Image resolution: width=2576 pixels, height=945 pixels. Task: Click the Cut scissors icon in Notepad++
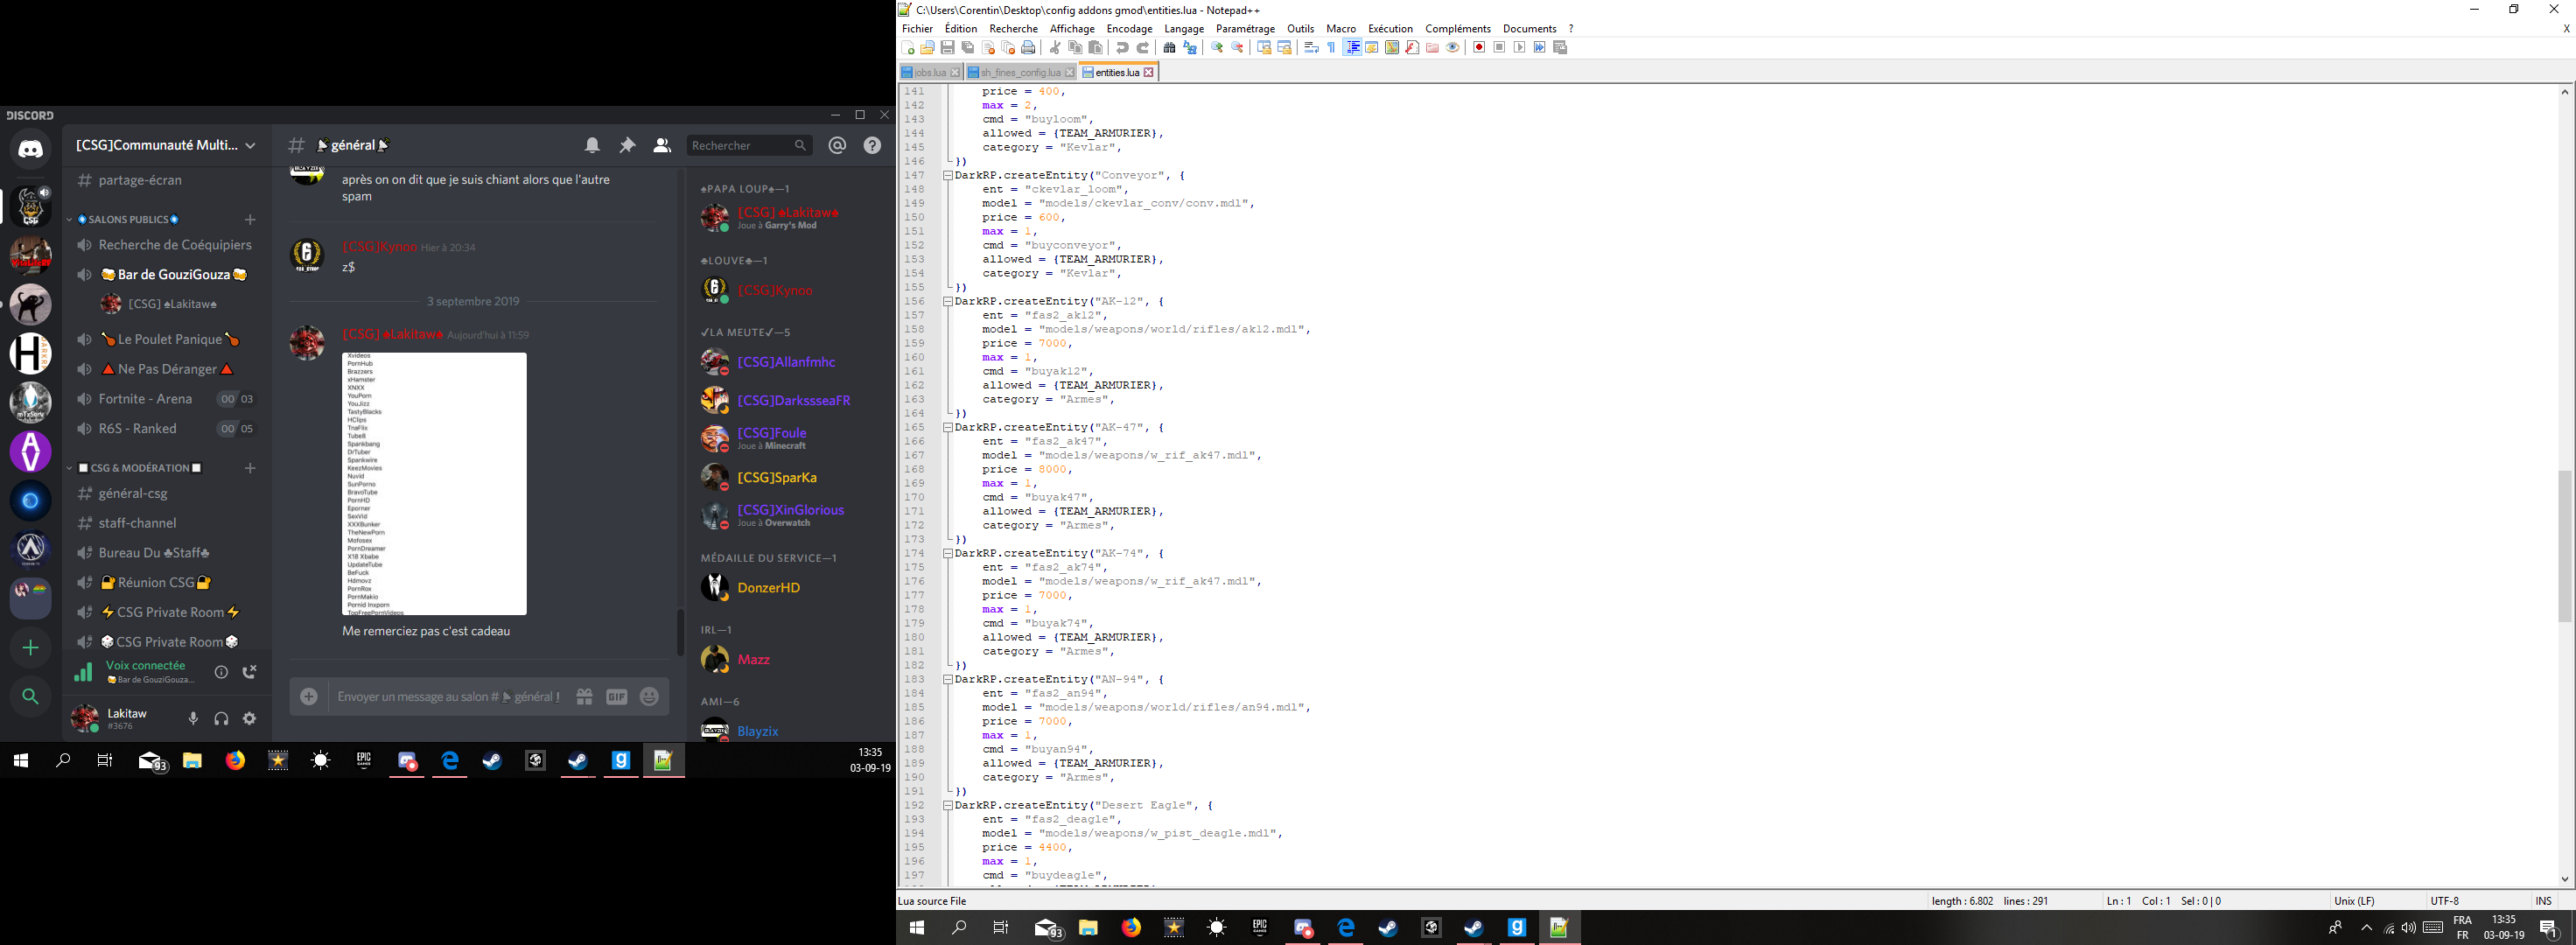click(x=1056, y=47)
